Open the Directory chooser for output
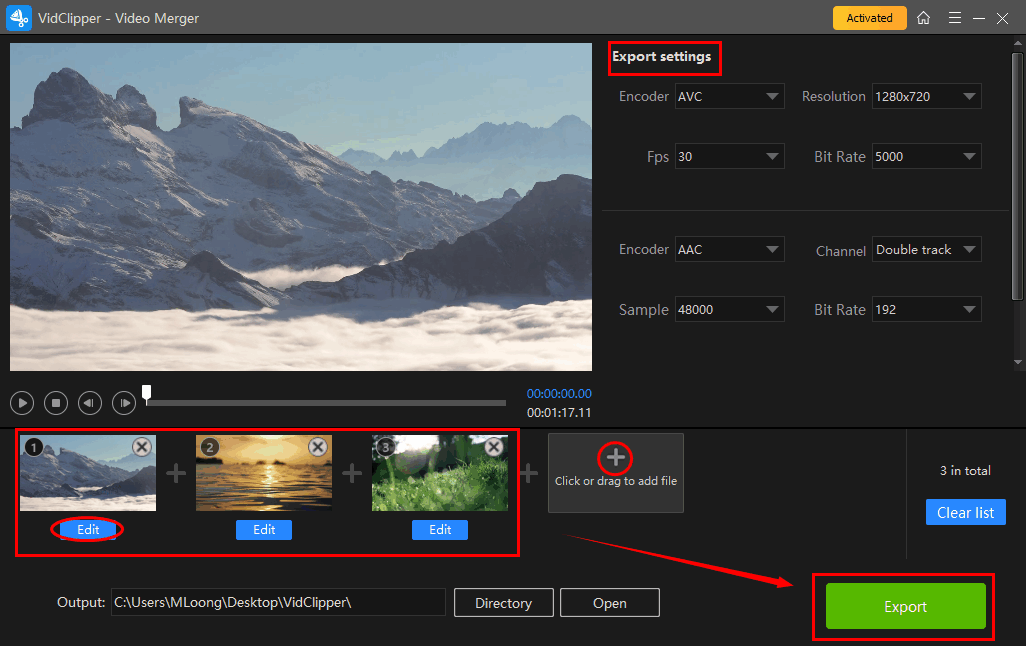The height and width of the screenshot is (646, 1026). tap(503, 603)
